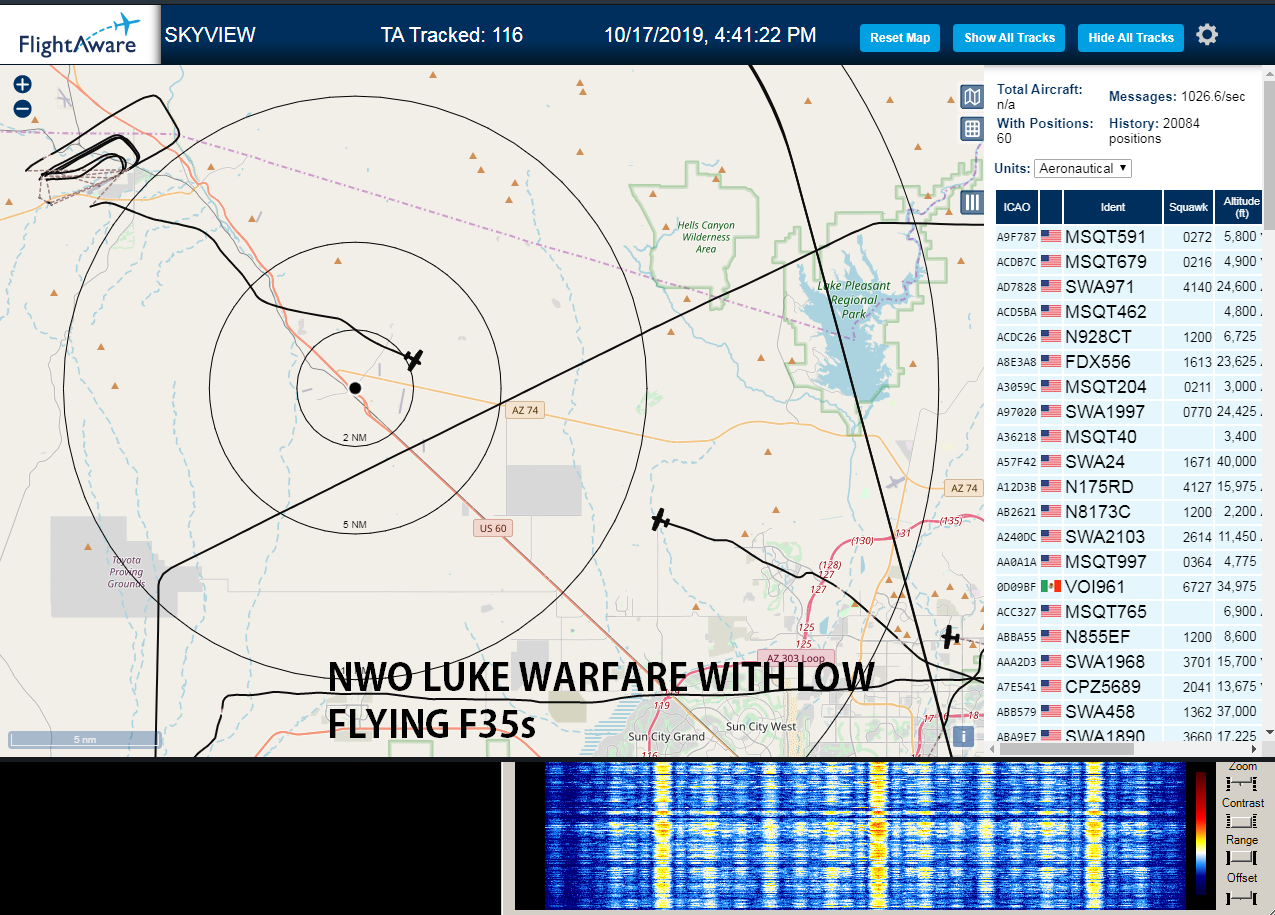
Task: Open the Units Aeronautical dropdown
Action: point(1083,168)
